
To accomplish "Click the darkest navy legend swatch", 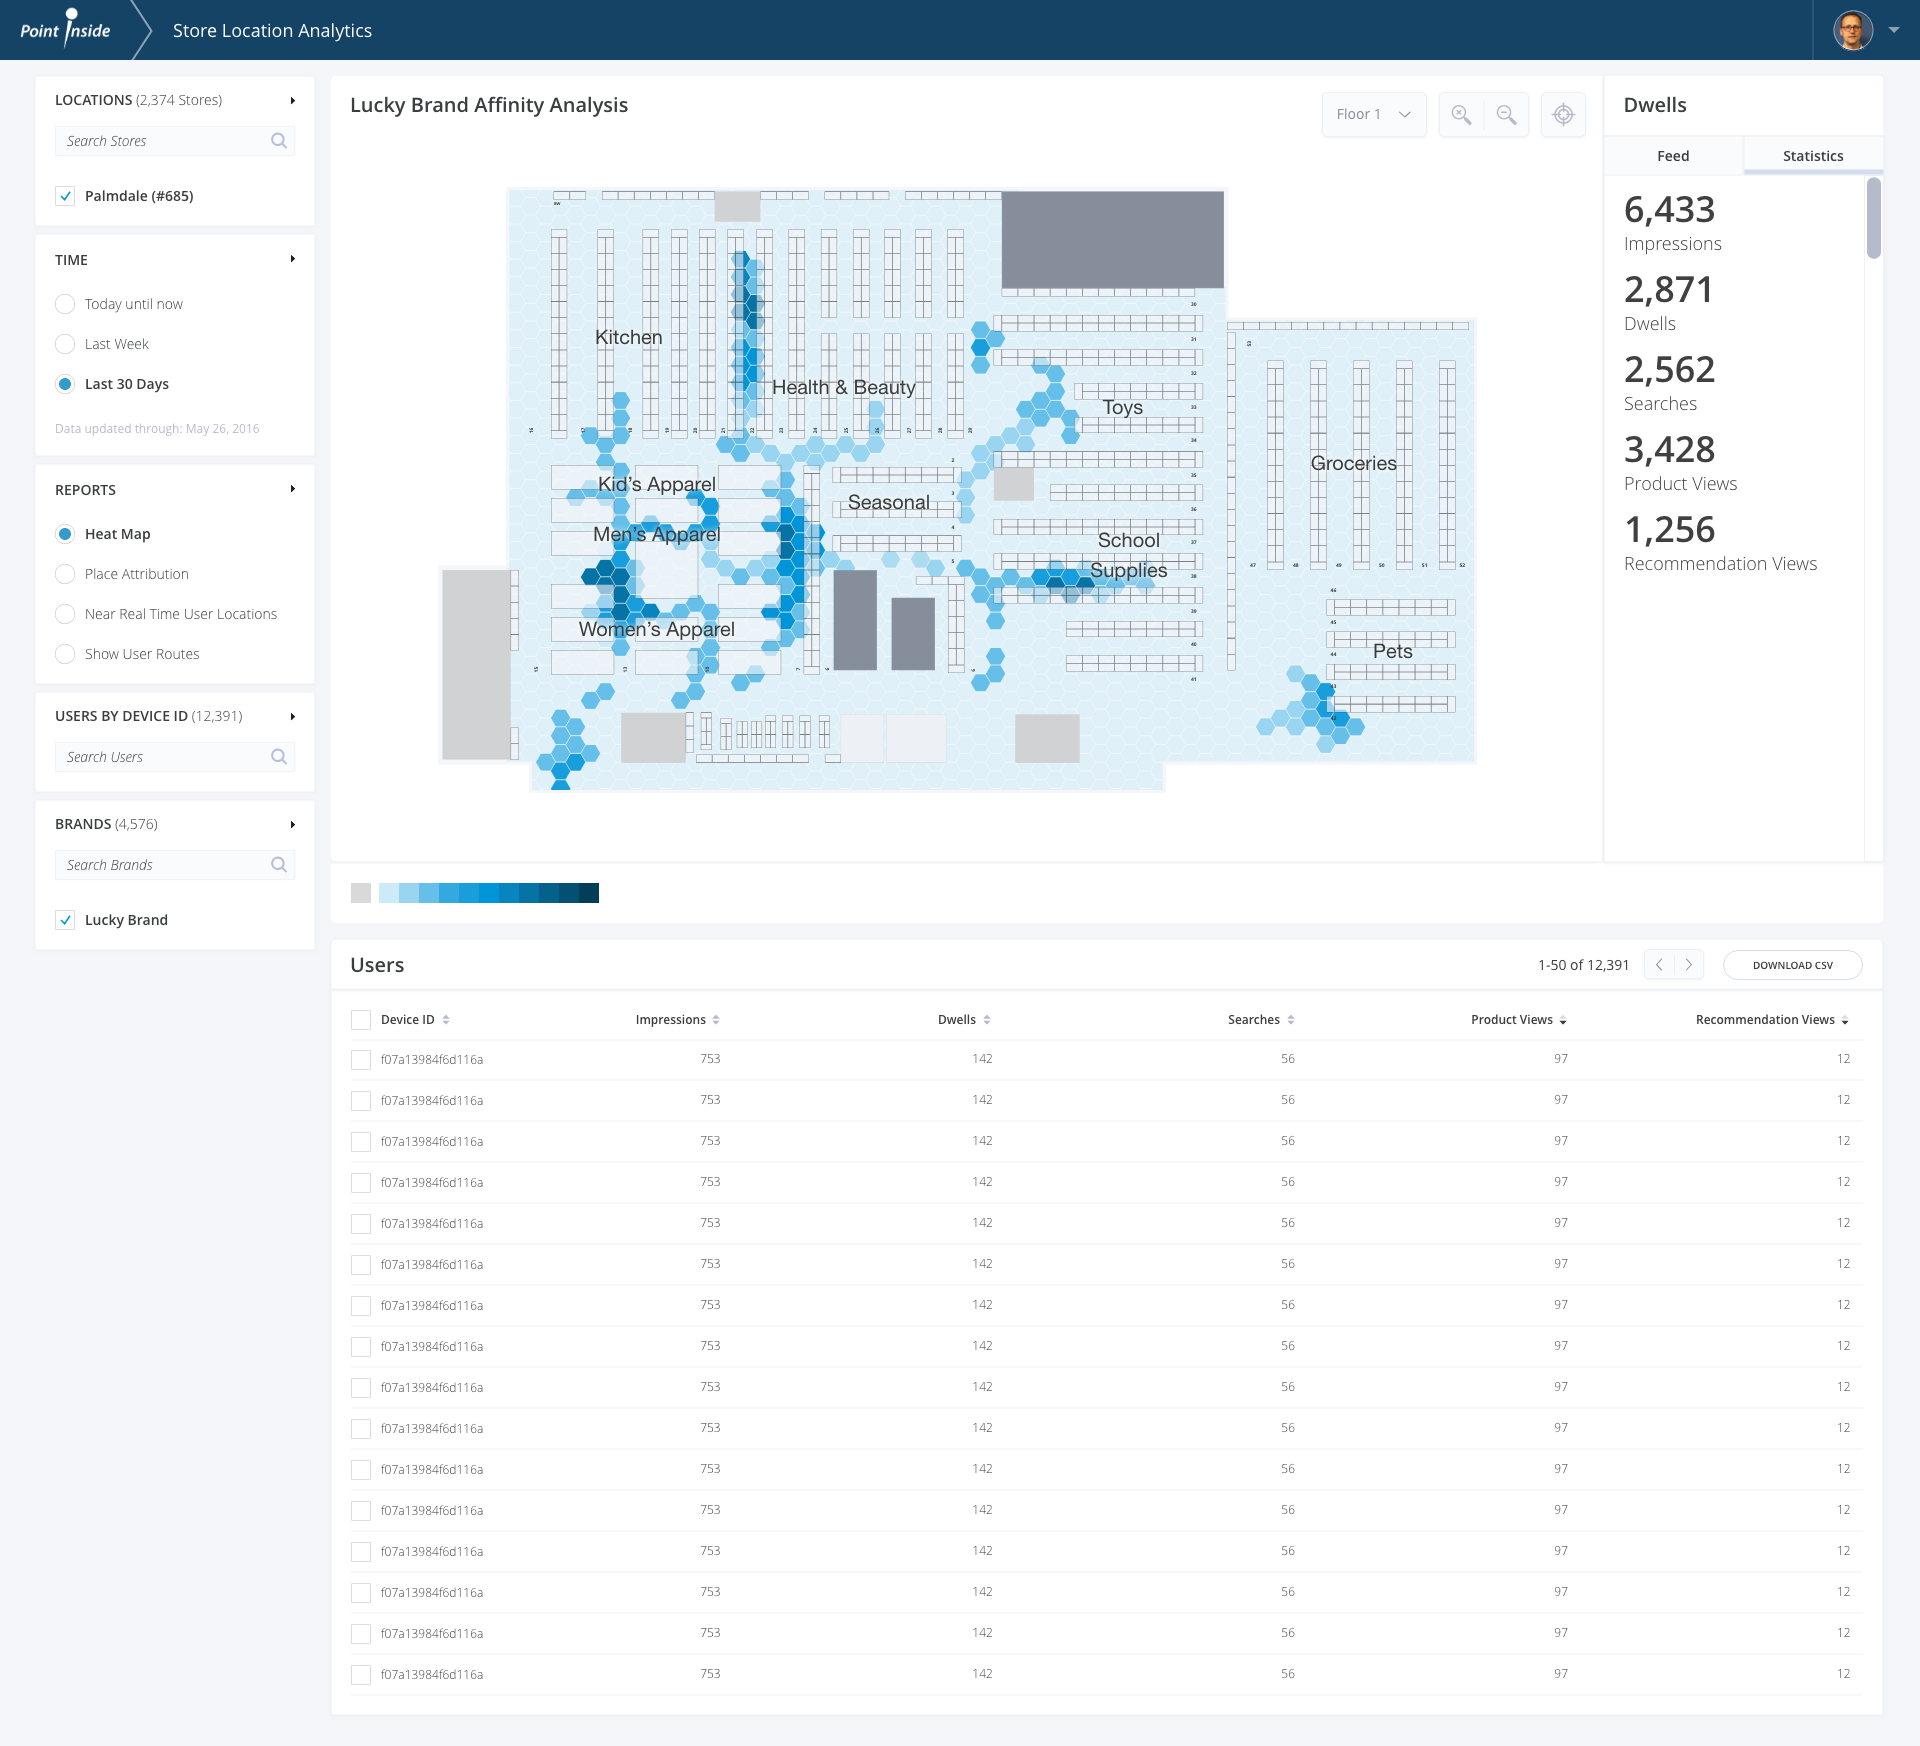I will pyautogui.click(x=589, y=893).
